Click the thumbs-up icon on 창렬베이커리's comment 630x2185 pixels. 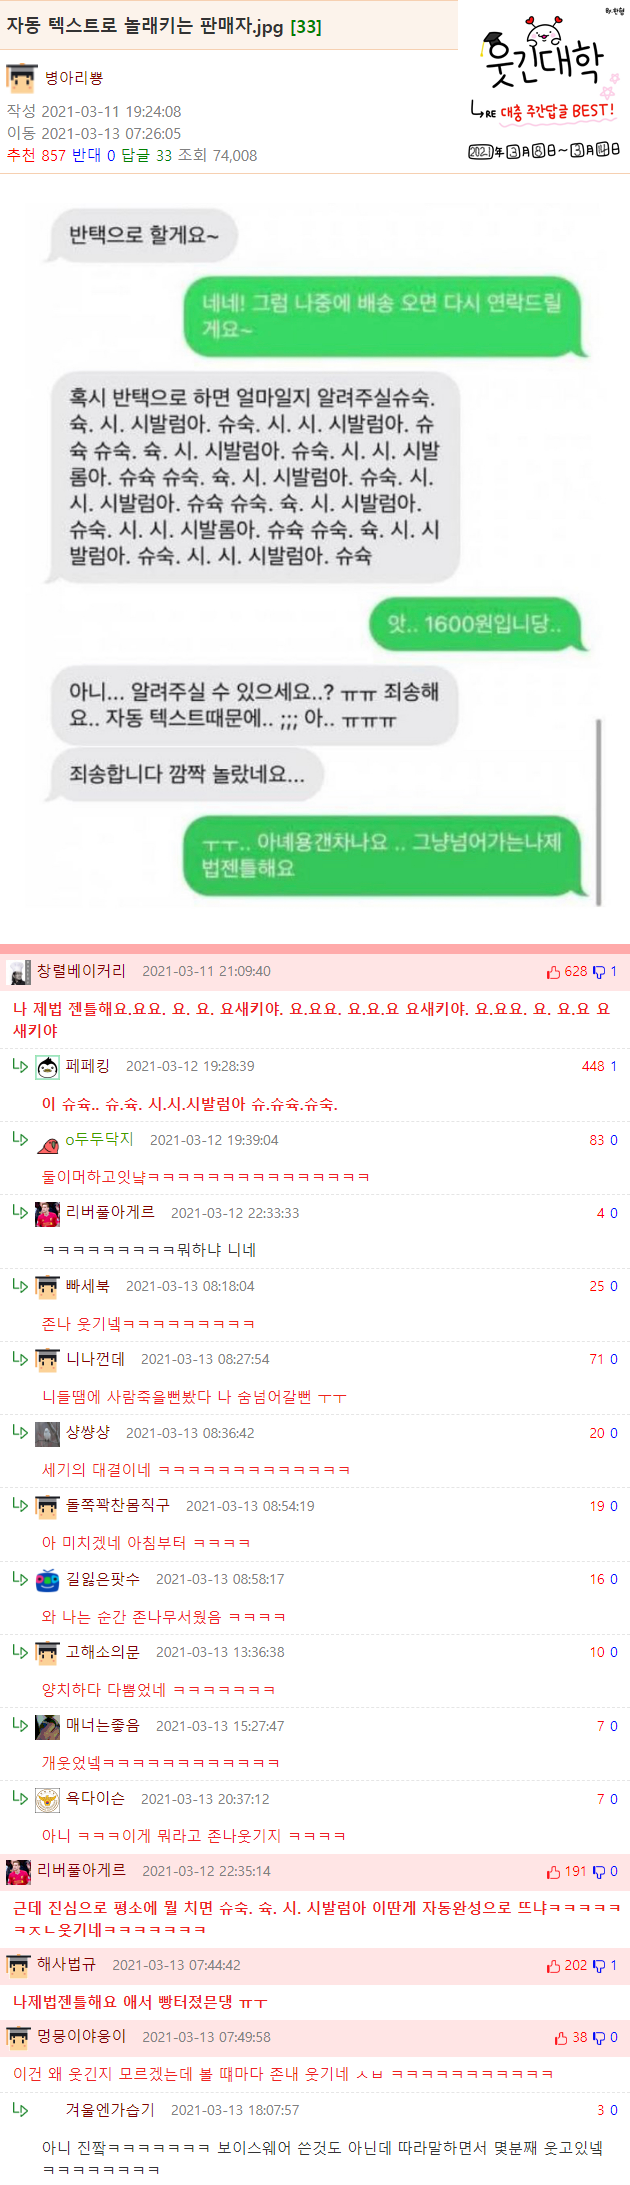pyautogui.click(x=553, y=972)
